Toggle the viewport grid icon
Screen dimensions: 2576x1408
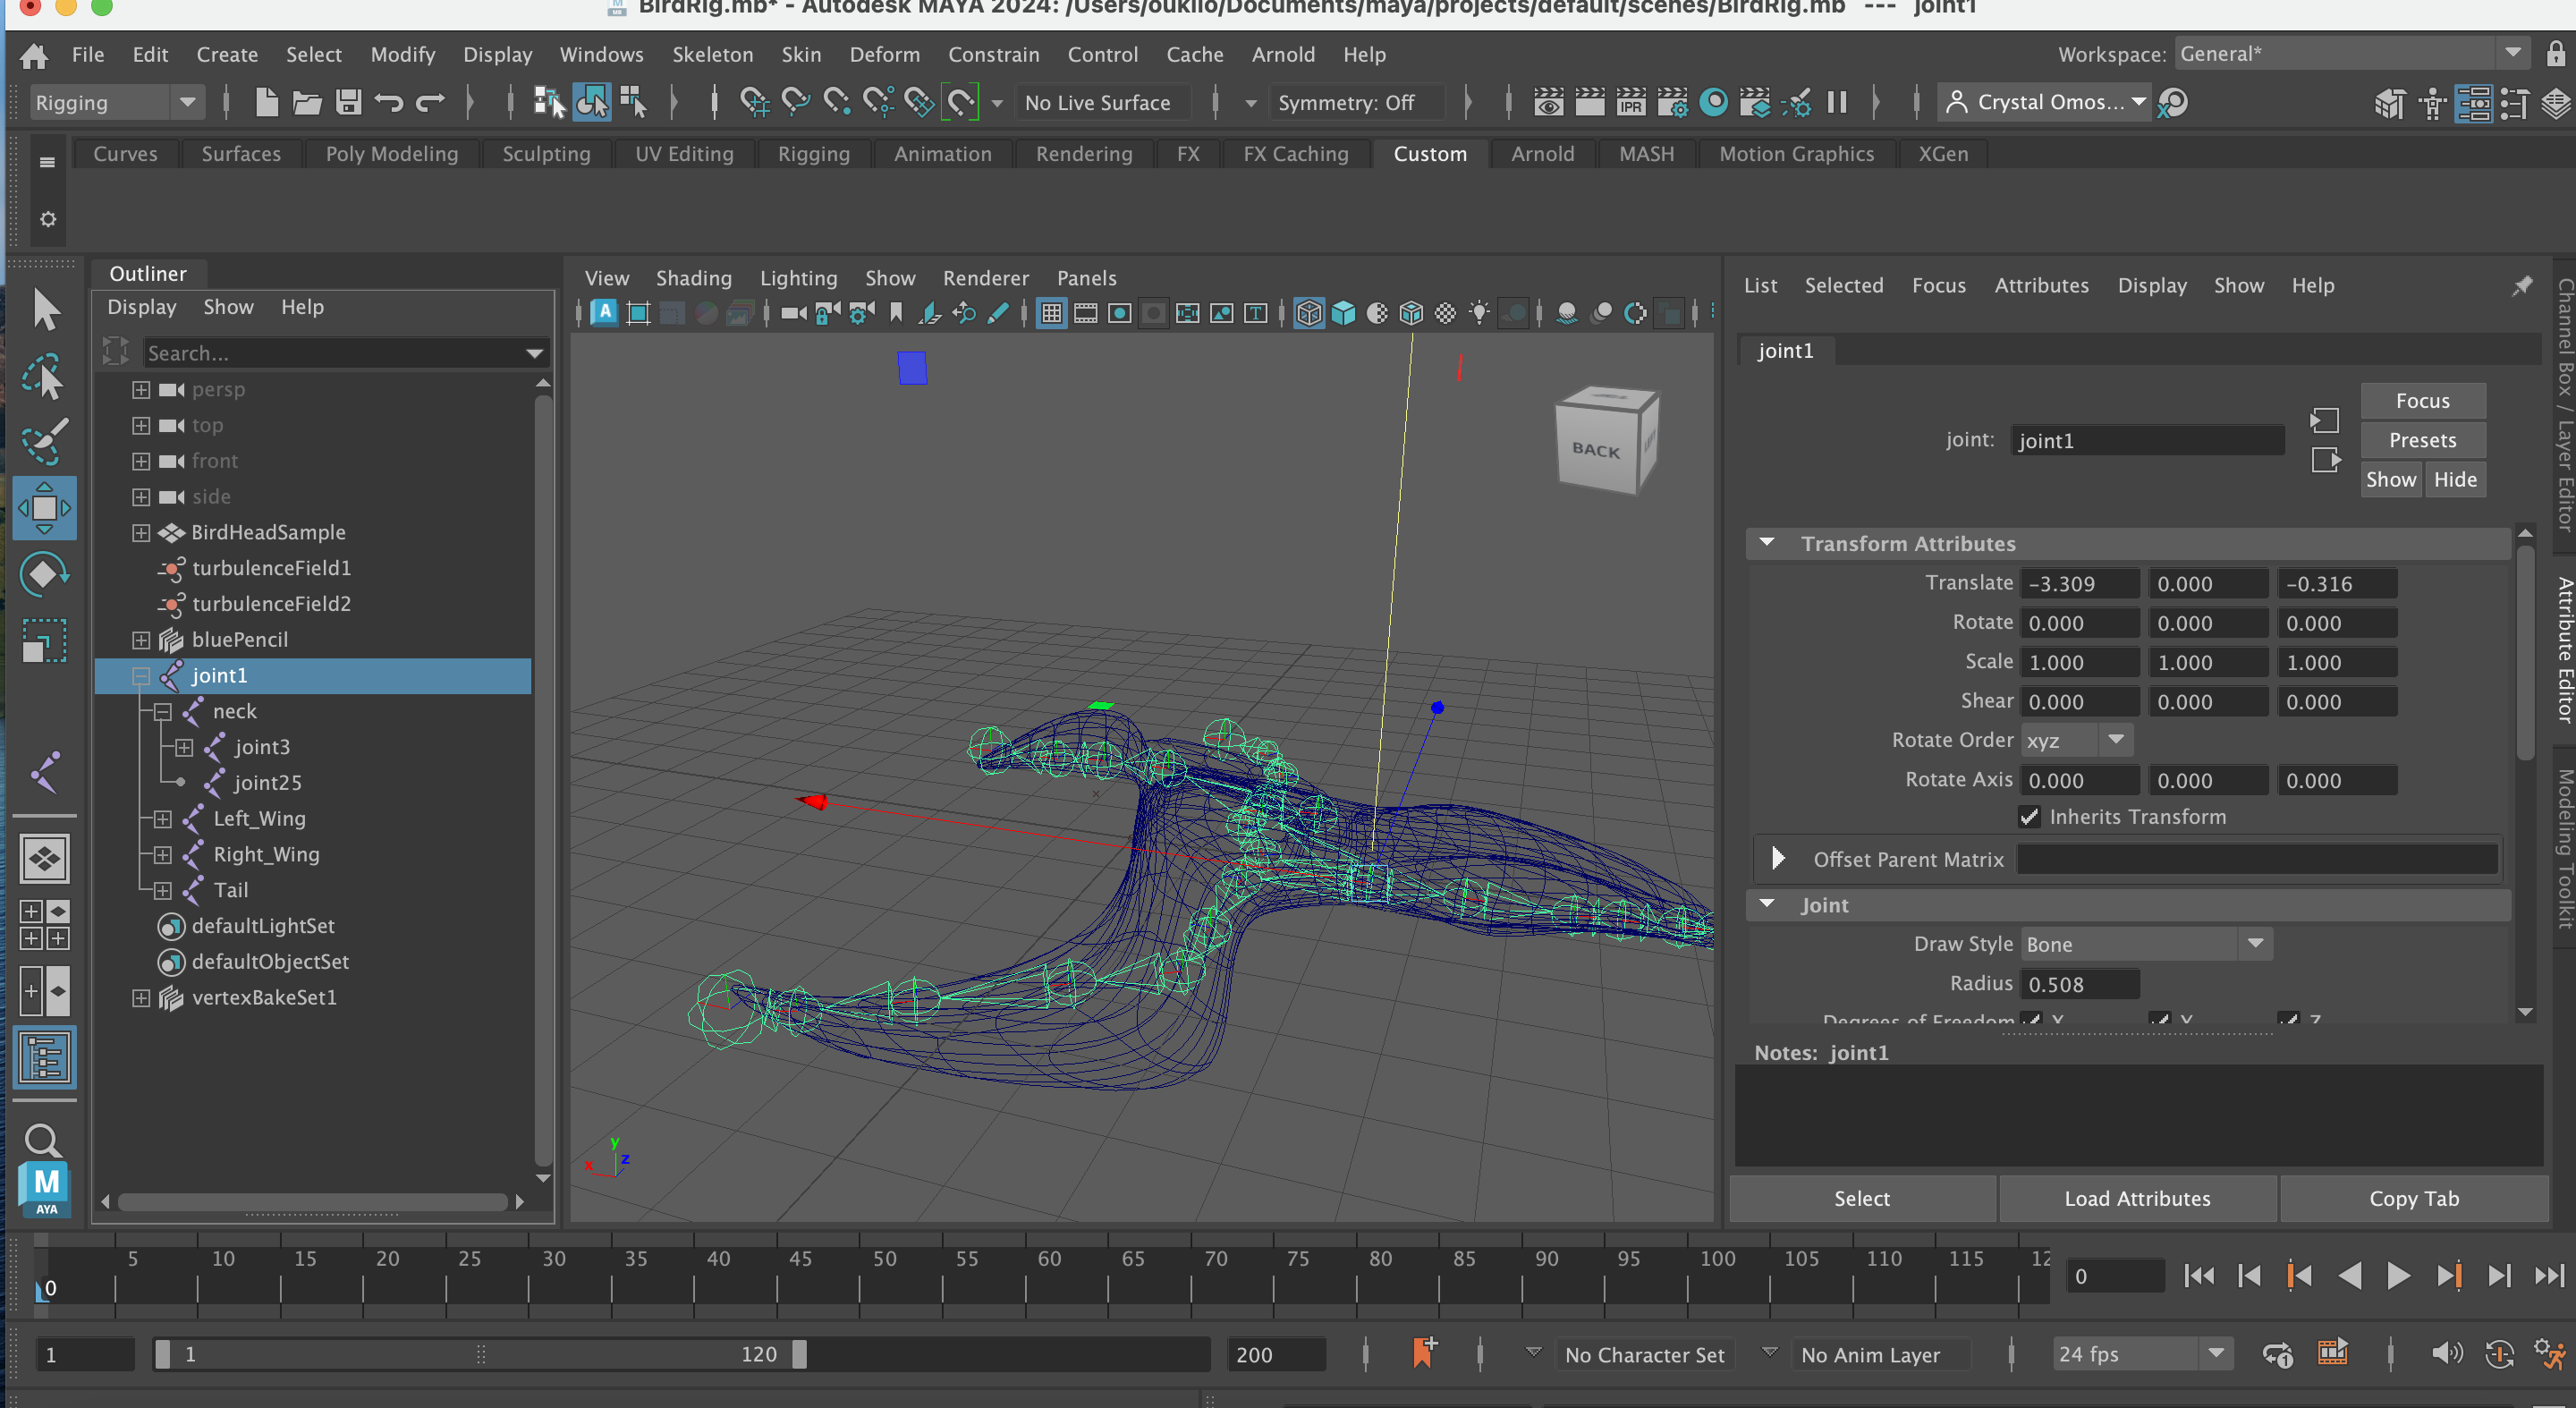1051,314
